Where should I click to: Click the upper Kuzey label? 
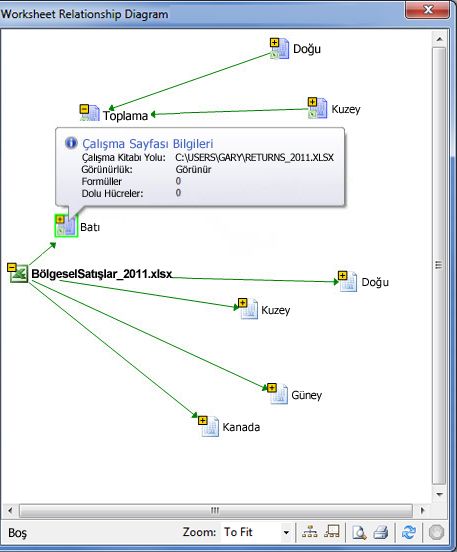tap(346, 109)
